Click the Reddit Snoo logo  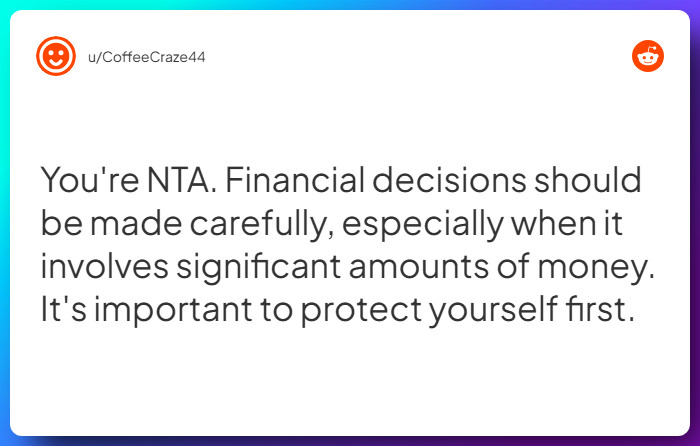(648, 56)
